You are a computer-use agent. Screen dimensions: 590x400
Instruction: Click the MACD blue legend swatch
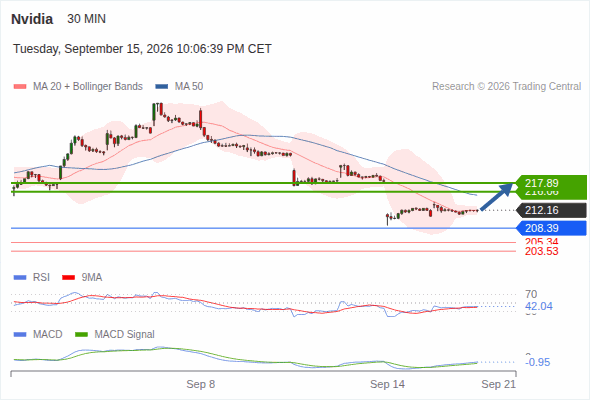tap(20, 335)
